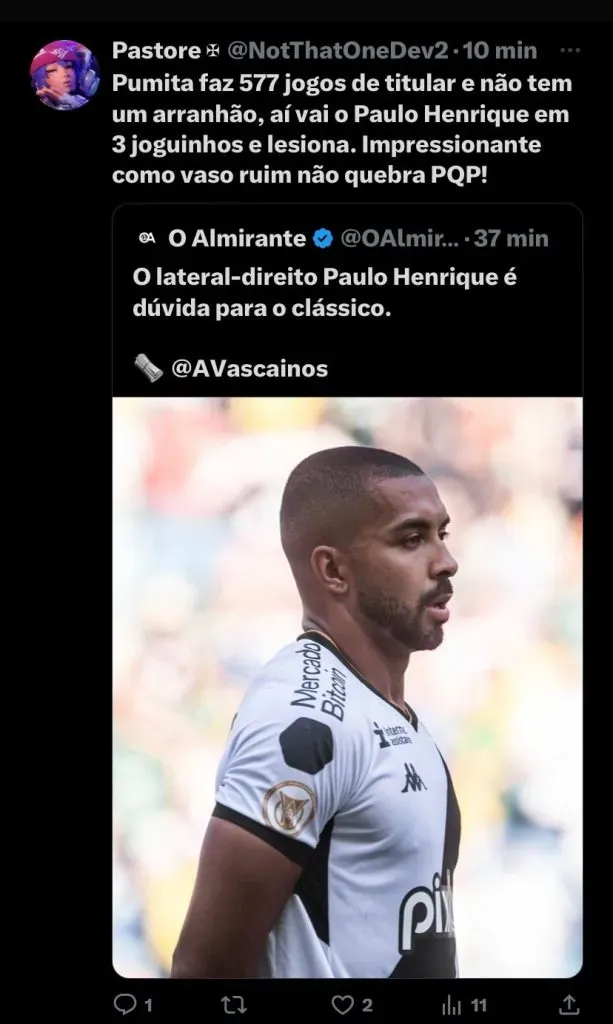Click the main tweet text about Pumita
This screenshot has height=1024, width=613.
tap(342, 129)
